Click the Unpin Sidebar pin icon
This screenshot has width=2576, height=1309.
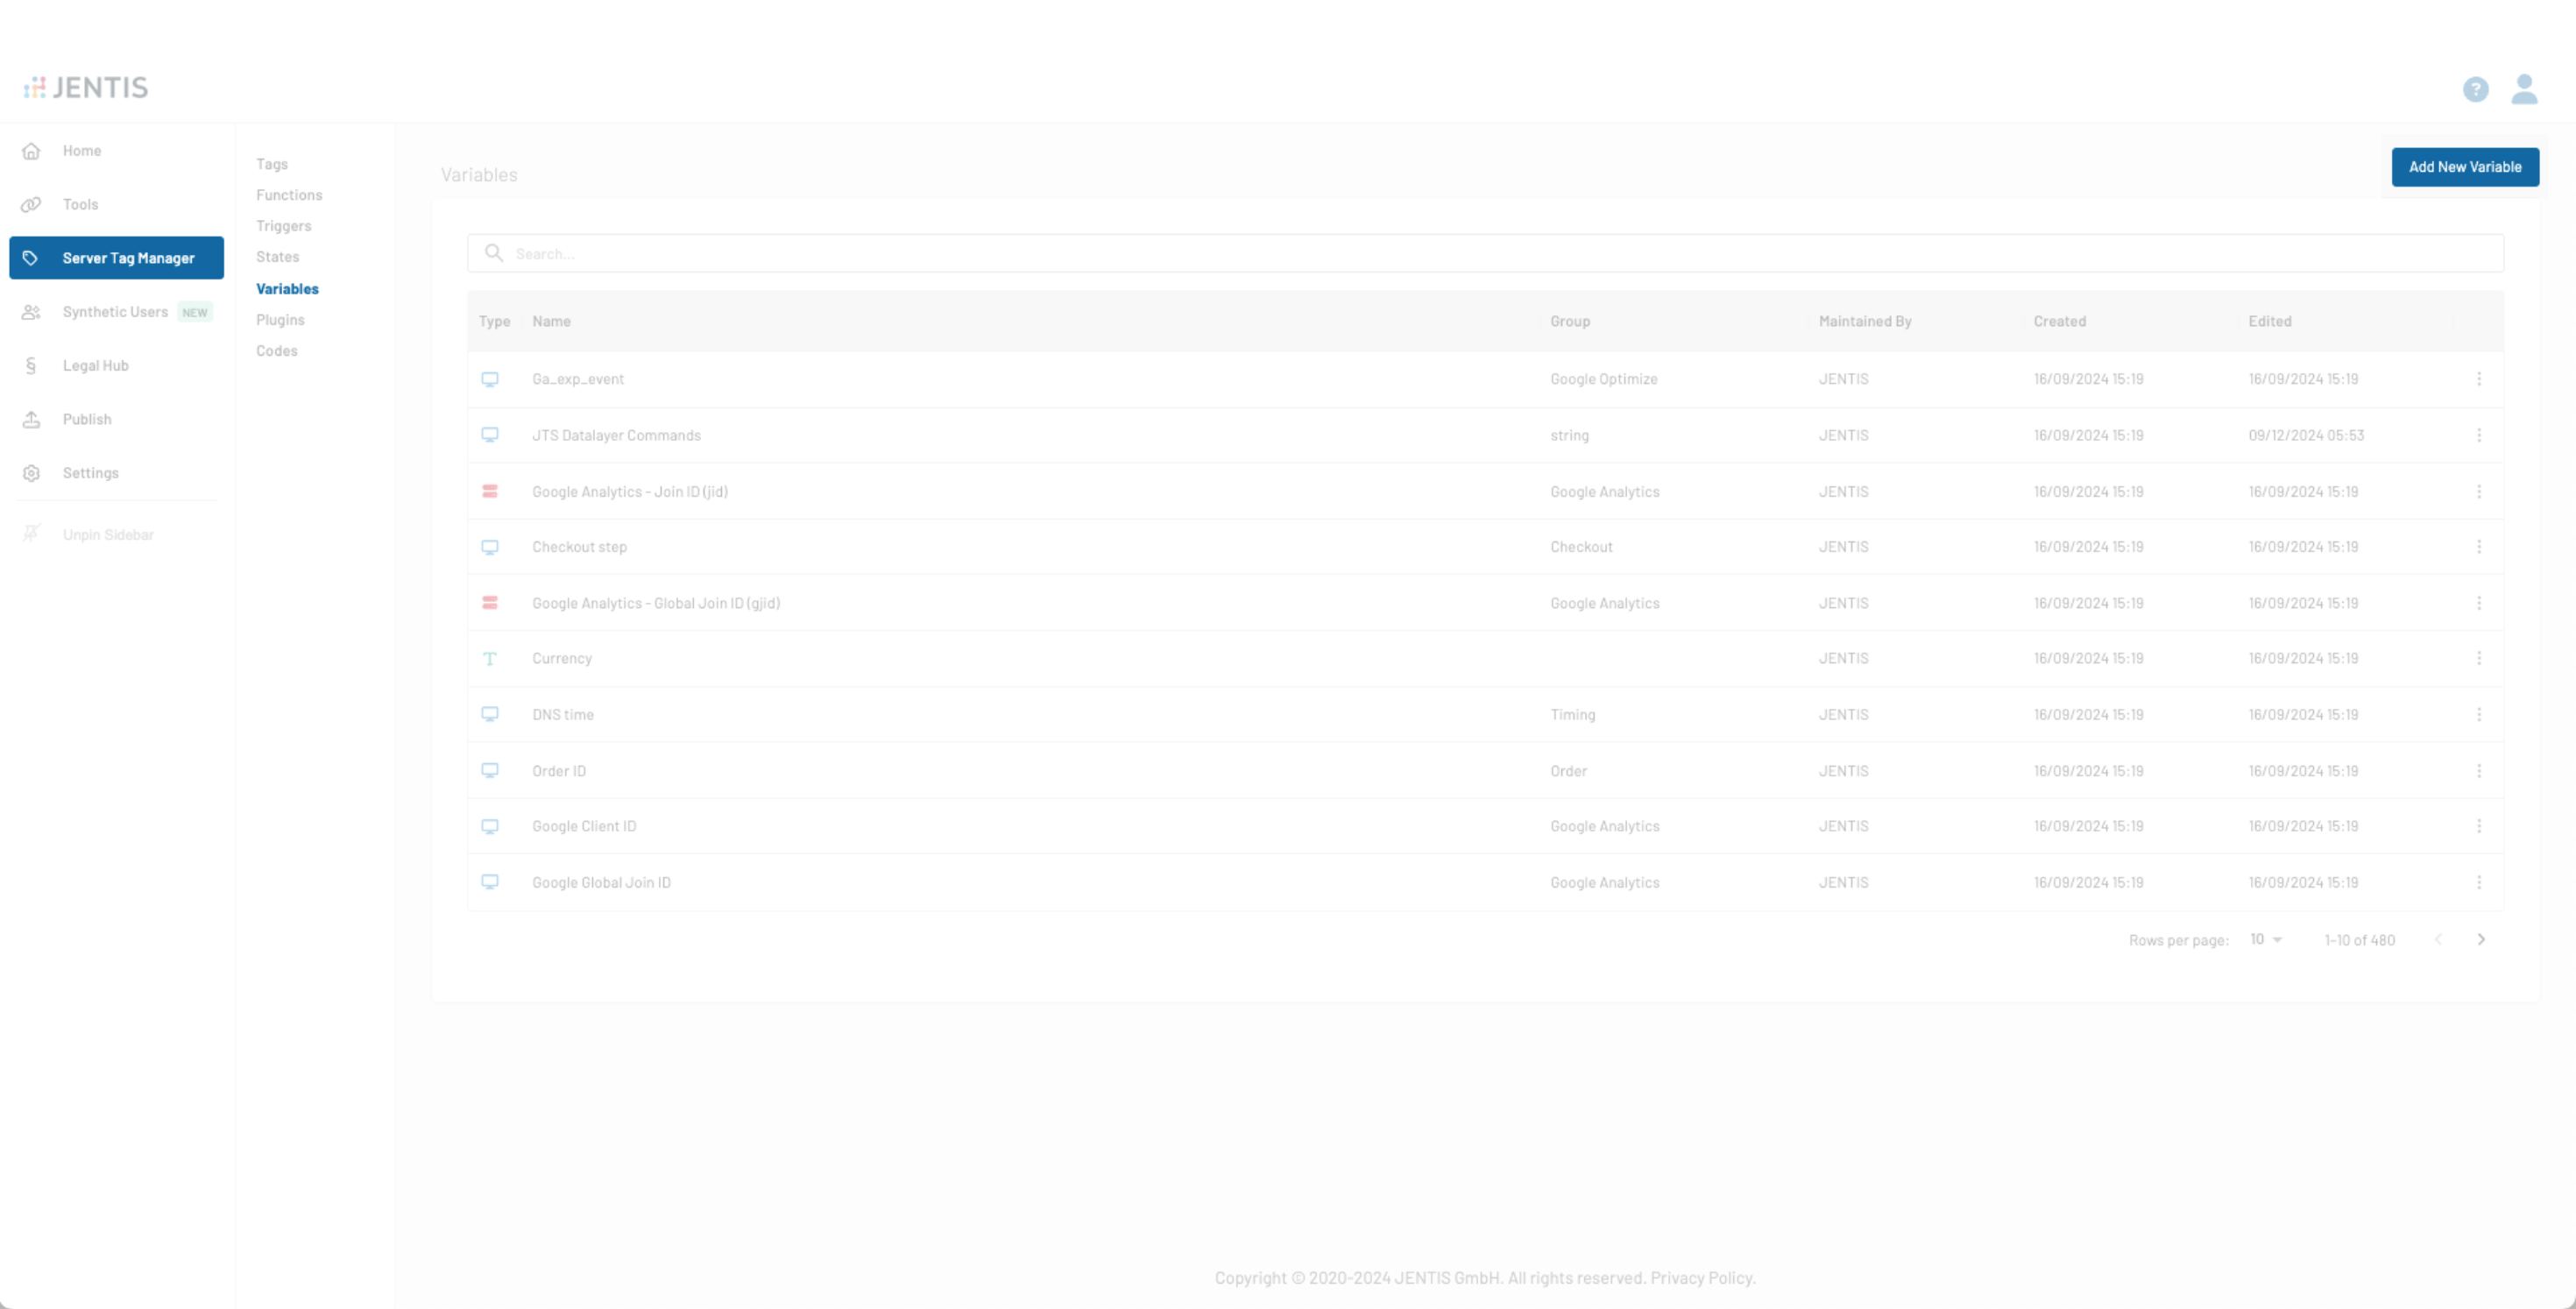(x=32, y=534)
